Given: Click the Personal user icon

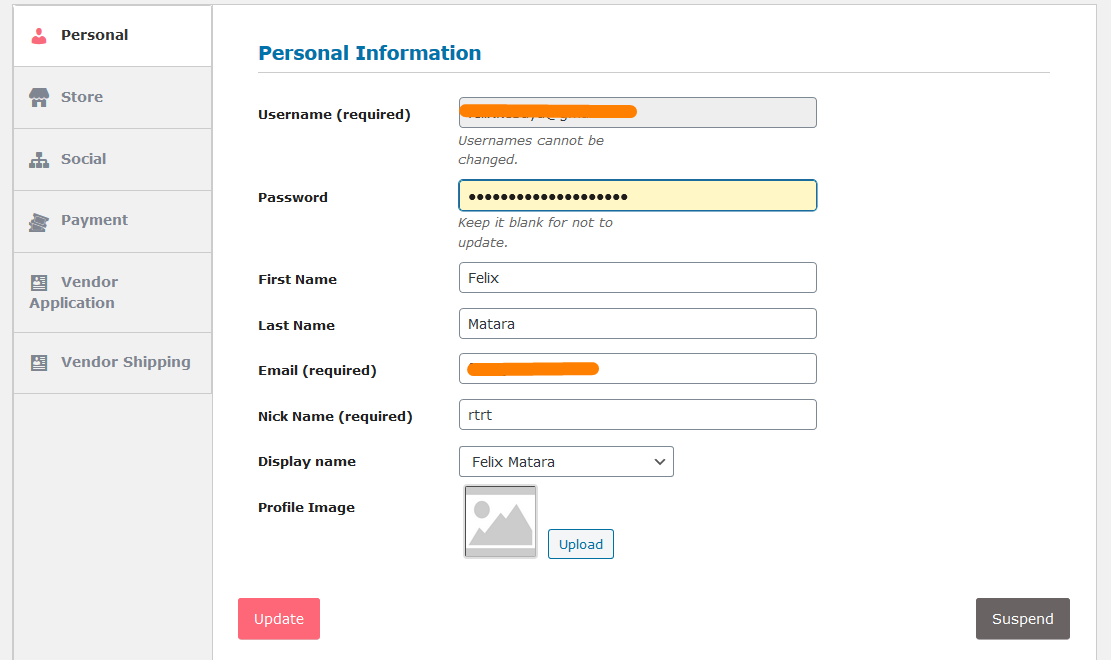Looking at the screenshot, I should [x=39, y=36].
